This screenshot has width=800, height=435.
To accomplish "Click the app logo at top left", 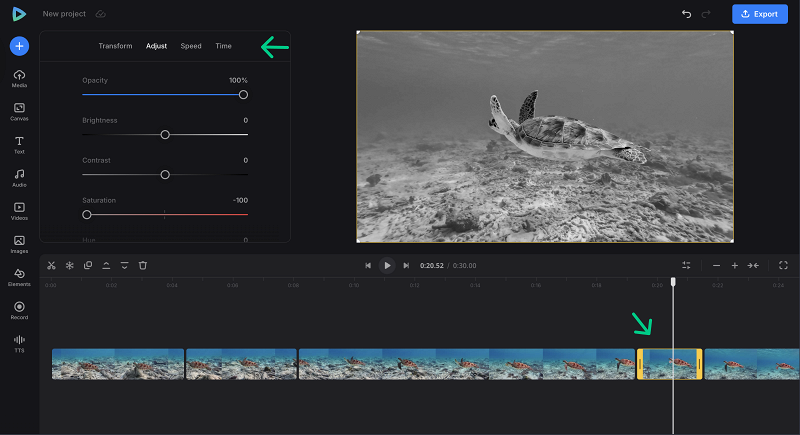I will (19, 14).
